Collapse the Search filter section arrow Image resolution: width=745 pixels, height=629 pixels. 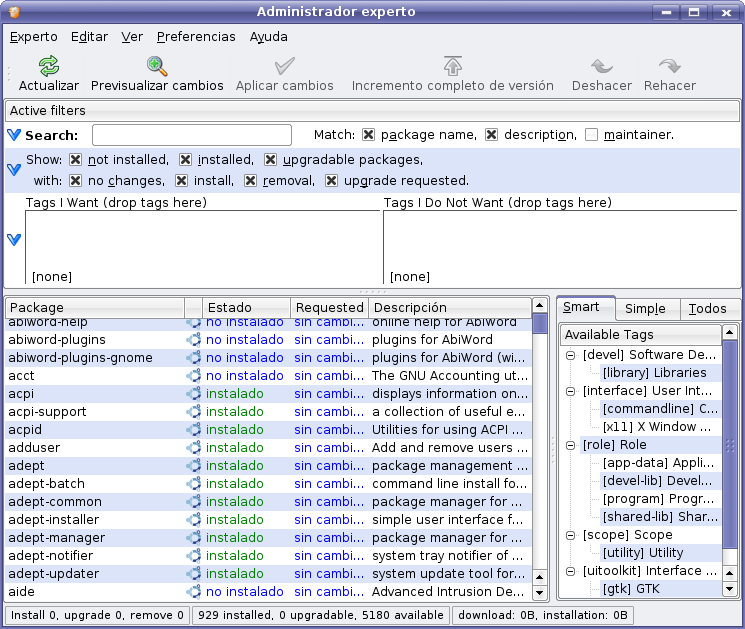[x=14, y=135]
